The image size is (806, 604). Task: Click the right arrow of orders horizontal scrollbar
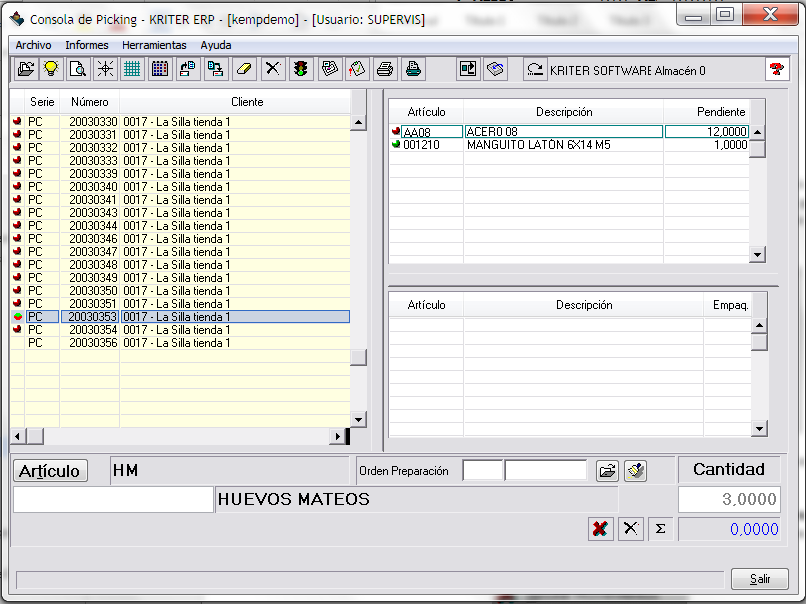(337, 436)
